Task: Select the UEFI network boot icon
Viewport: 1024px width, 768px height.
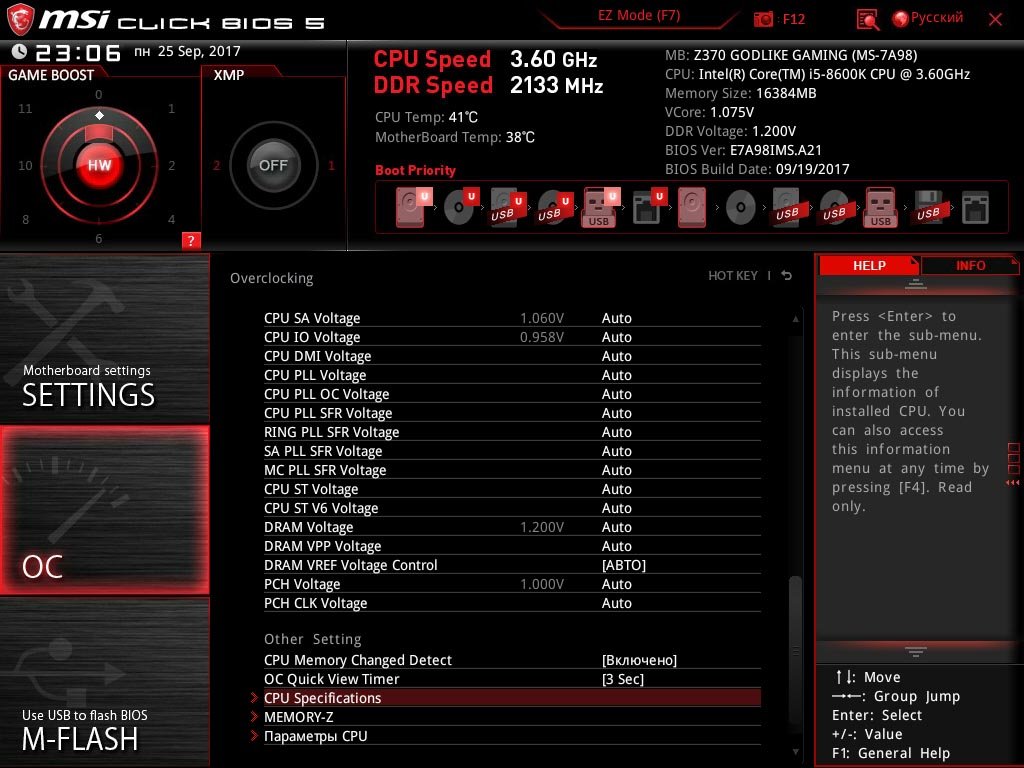Action: tap(648, 208)
